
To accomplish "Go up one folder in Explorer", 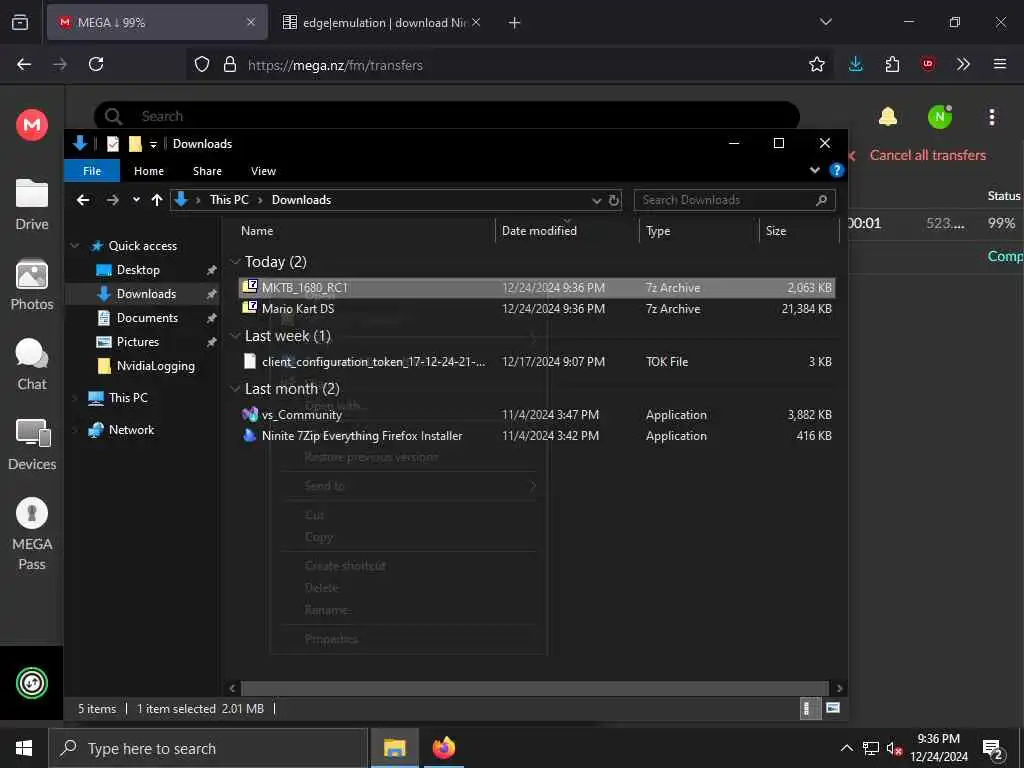I will point(157,200).
